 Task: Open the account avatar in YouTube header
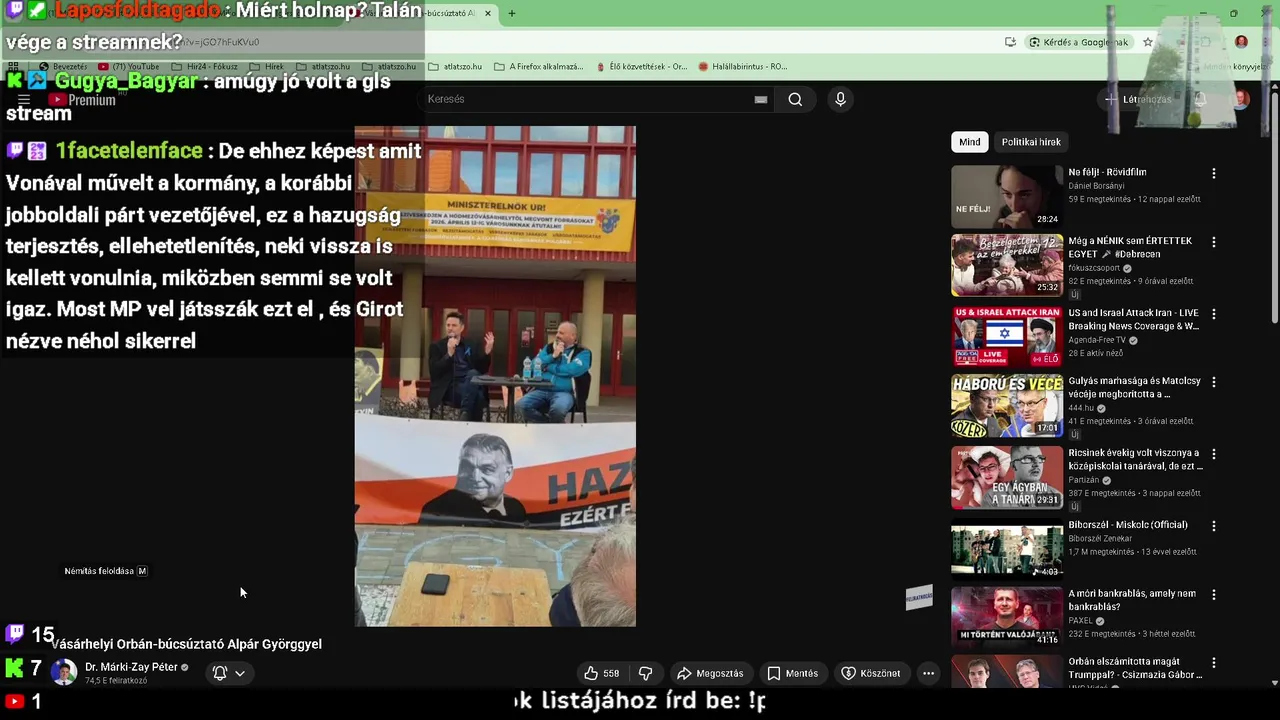click(1240, 99)
